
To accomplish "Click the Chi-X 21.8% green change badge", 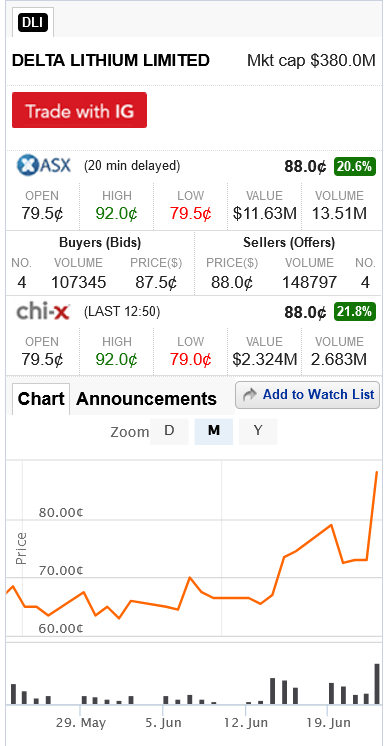I will tap(355, 312).
